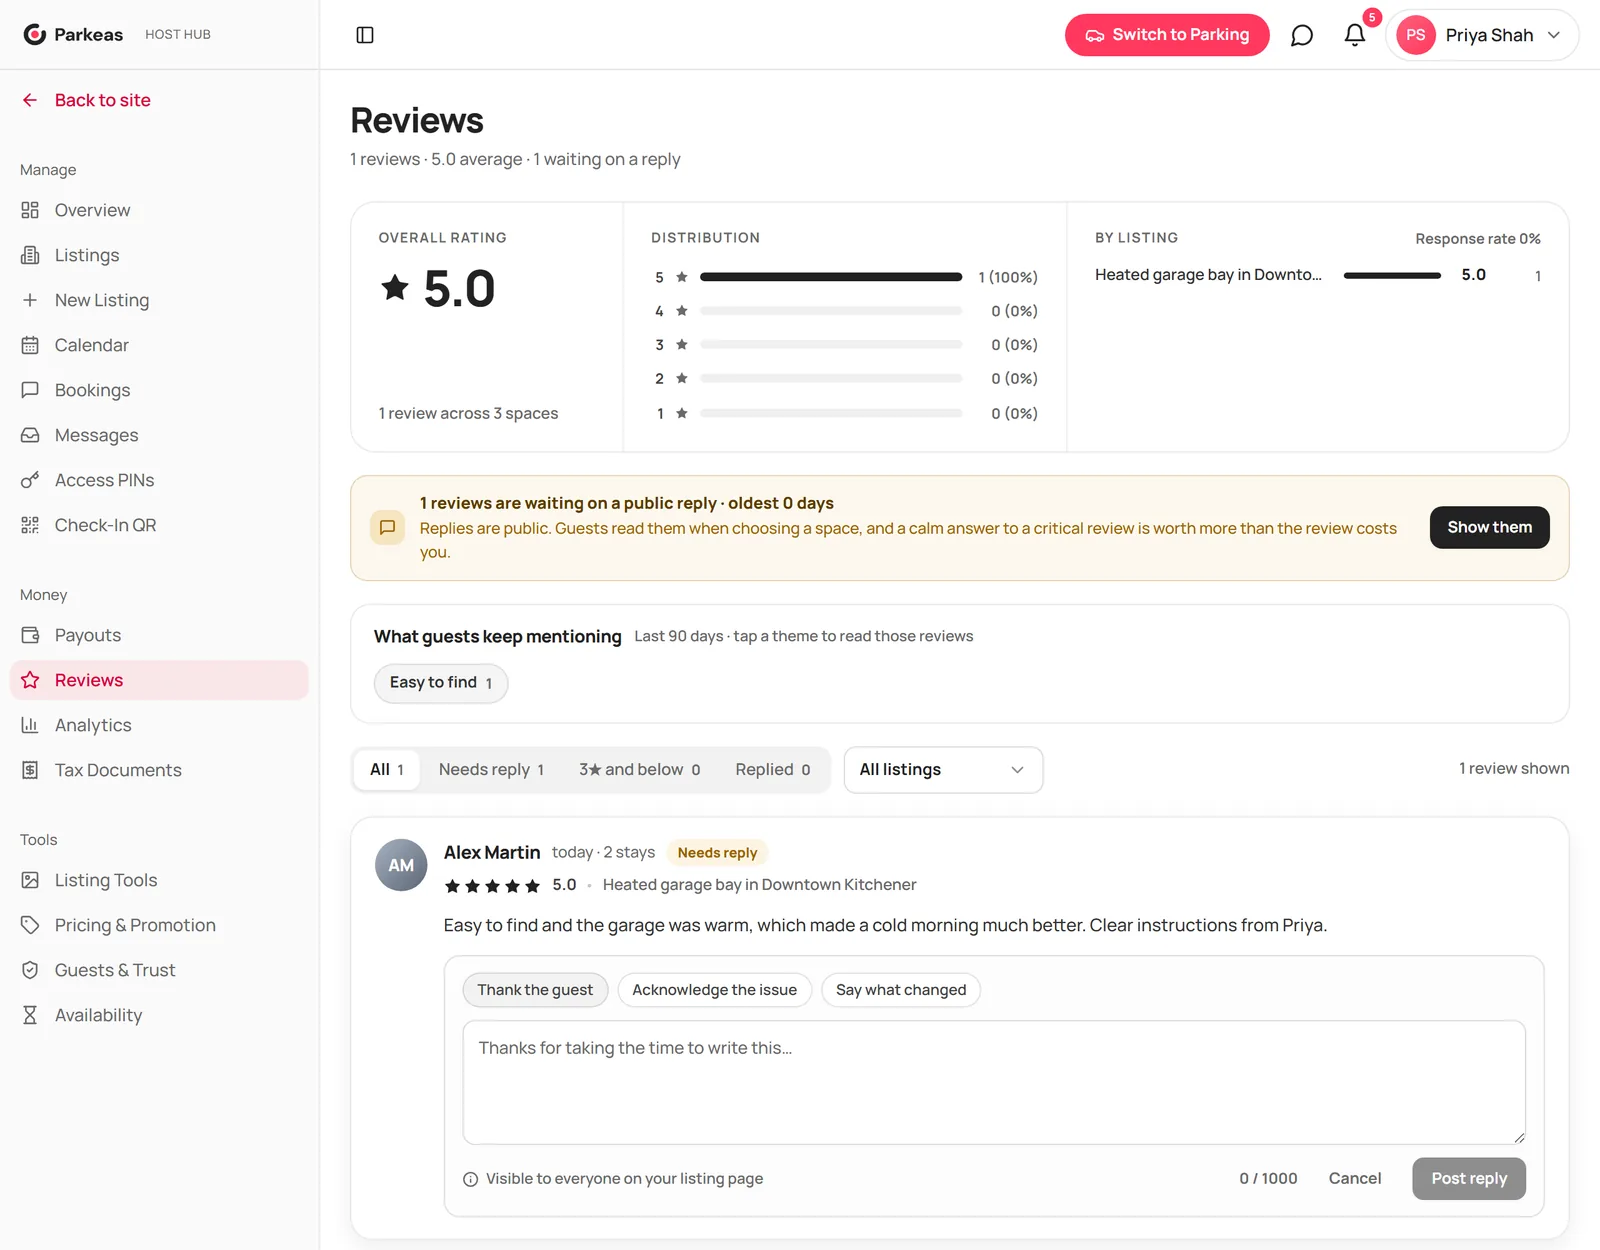Click the New Listing plus icon

point(30,300)
